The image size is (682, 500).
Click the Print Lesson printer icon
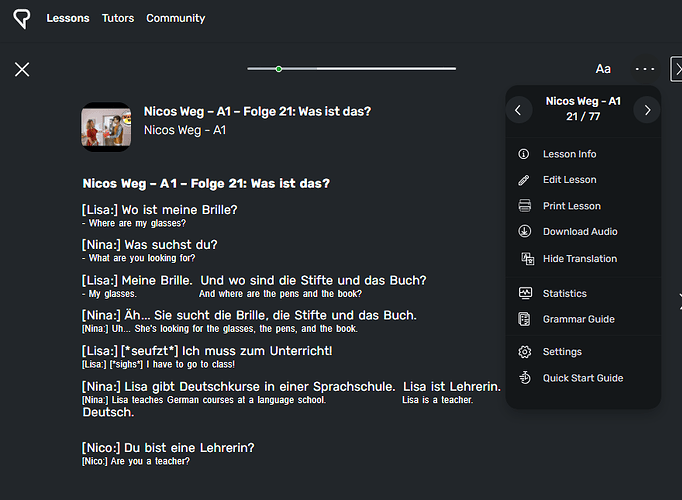point(525,206)
